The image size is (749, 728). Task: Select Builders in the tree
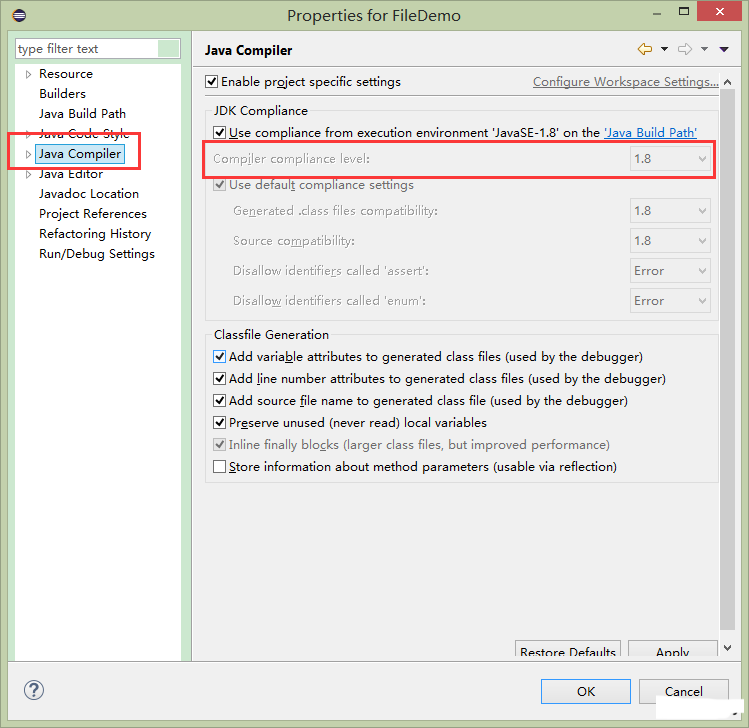tap(63, 94)
